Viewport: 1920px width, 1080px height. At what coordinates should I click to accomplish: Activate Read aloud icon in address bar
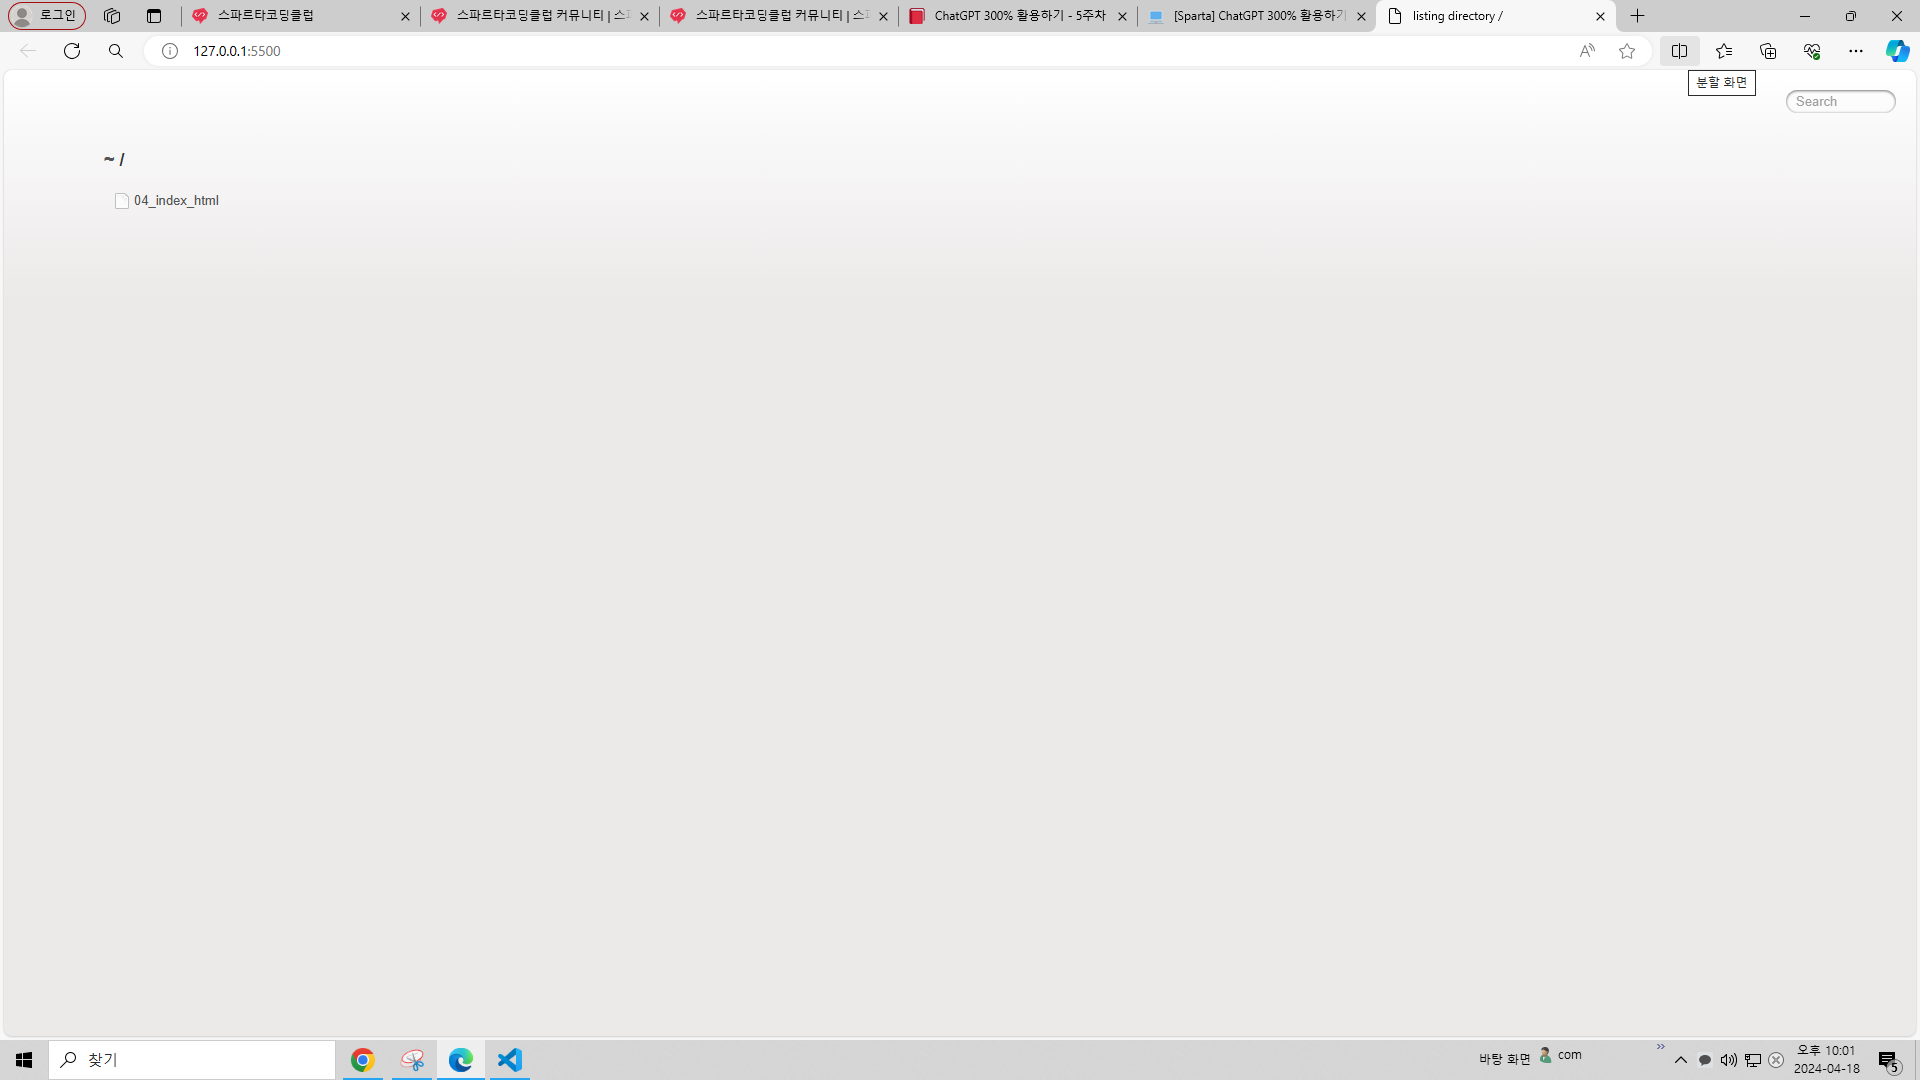pos(1587,51)
